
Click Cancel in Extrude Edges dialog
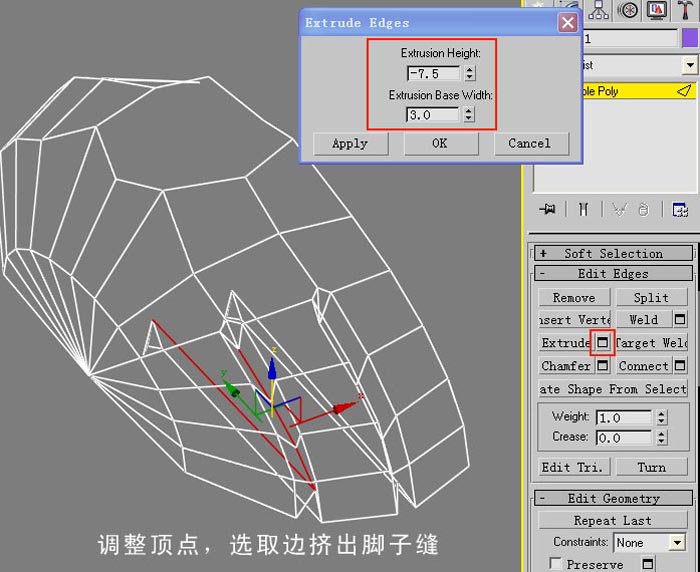pos(530,143)
